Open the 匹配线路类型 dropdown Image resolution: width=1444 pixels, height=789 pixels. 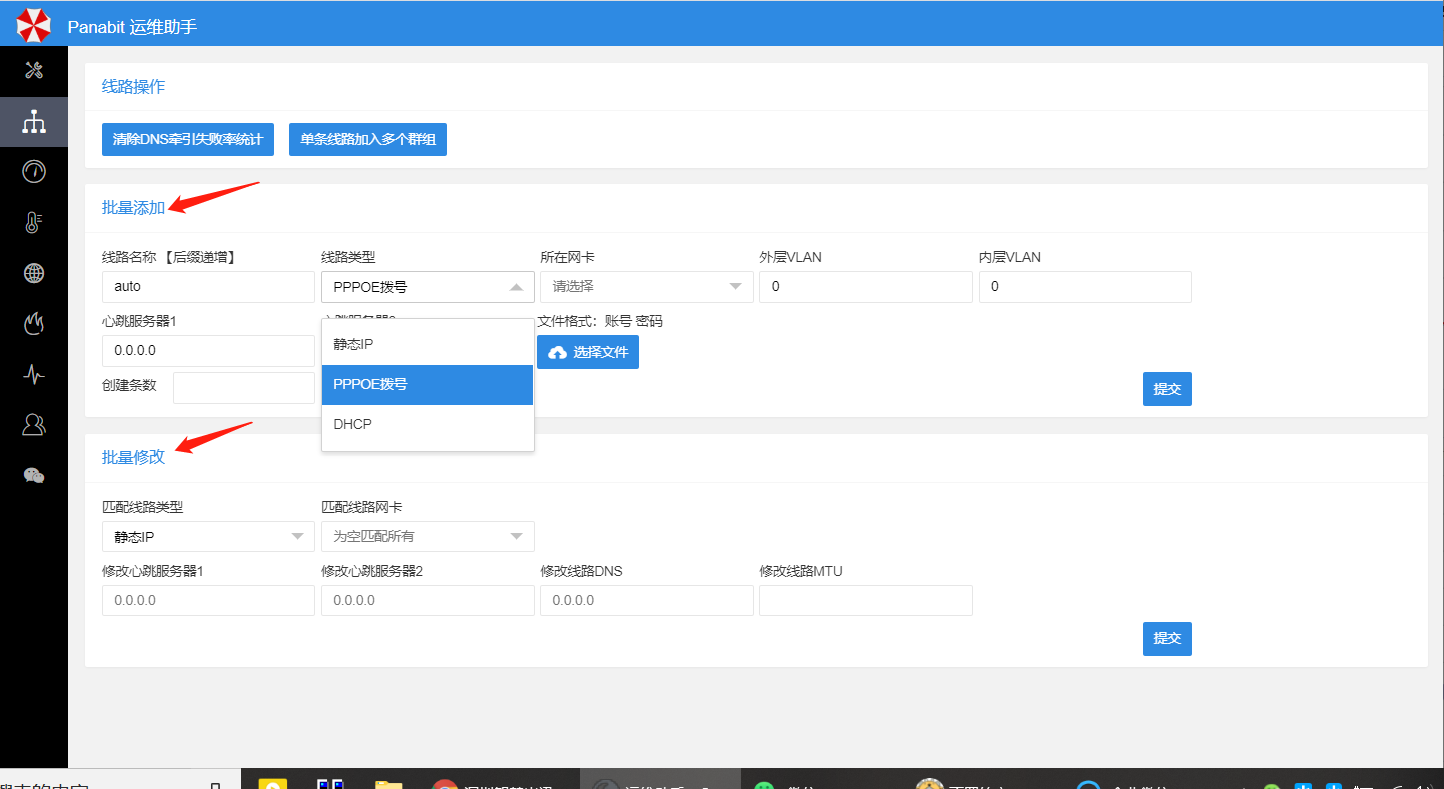tap(208, 536)
